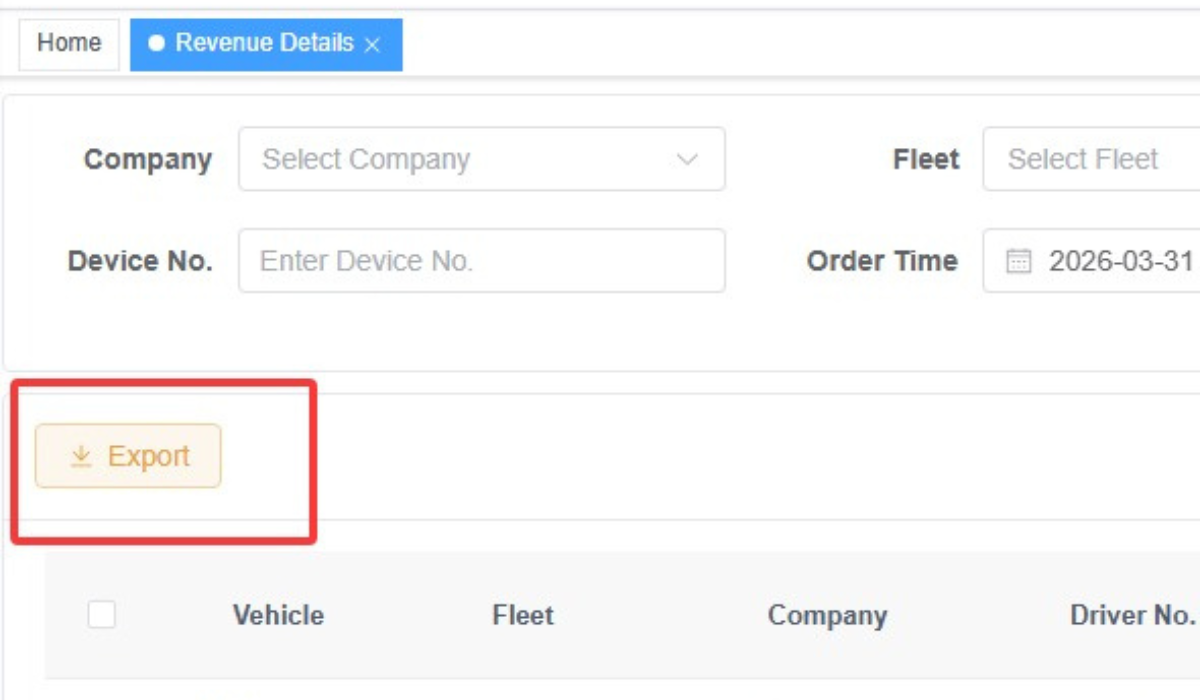This screenshot has height=700, width=1200.
Task: Close the Revenue Details tab
Action: [x=372, y=45]
